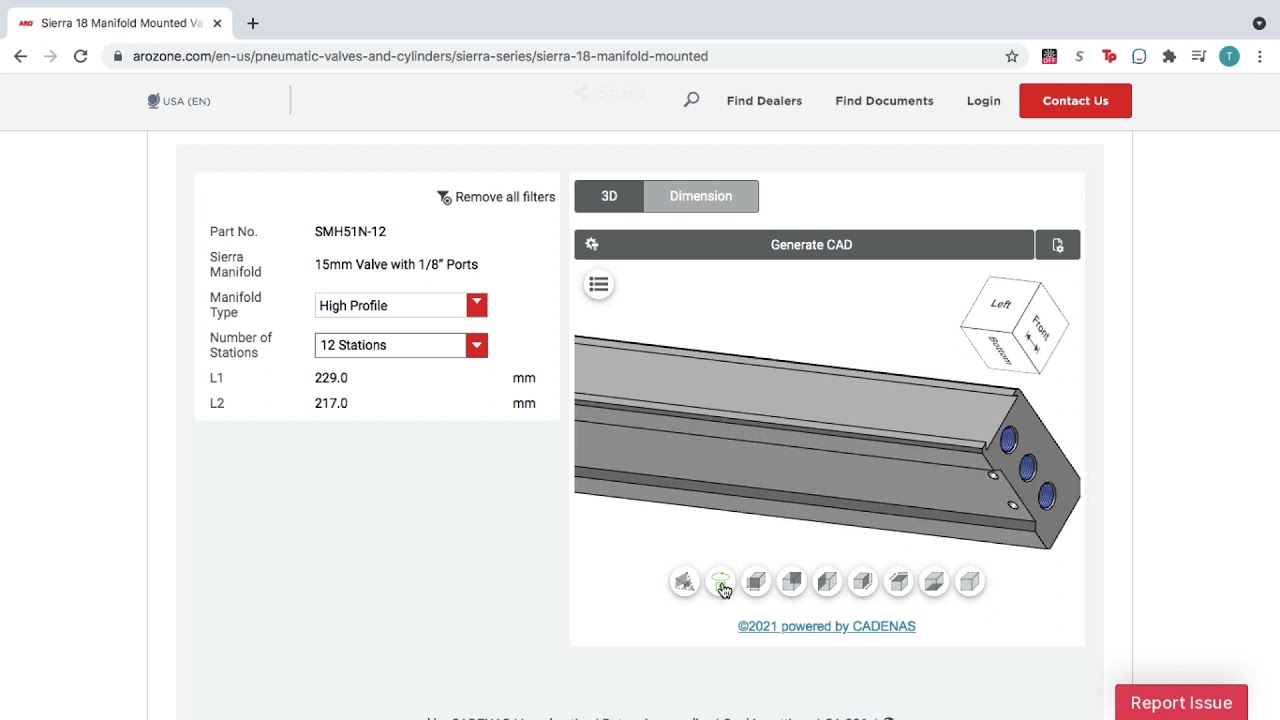Viewport: 1280px width, 720px height.
Task: Close the Sierra 18 Manifold Mounted tab
Action: click(217, 23)
